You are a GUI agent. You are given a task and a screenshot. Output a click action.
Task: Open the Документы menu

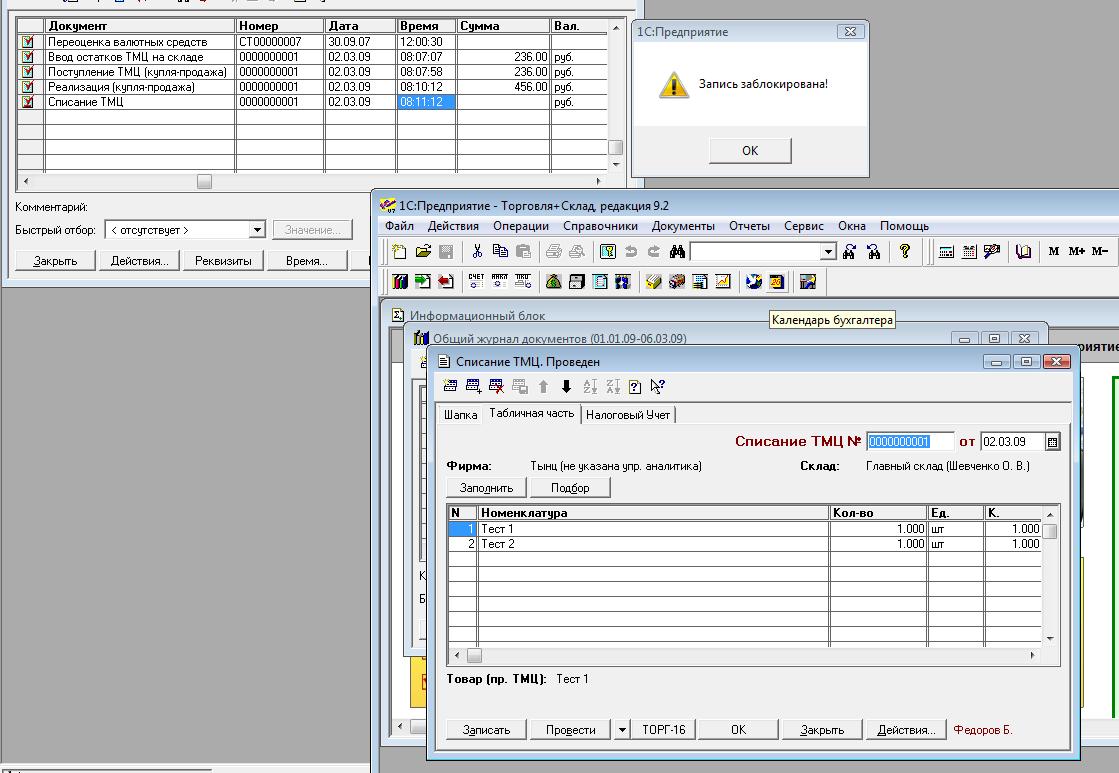coord(683,226)
